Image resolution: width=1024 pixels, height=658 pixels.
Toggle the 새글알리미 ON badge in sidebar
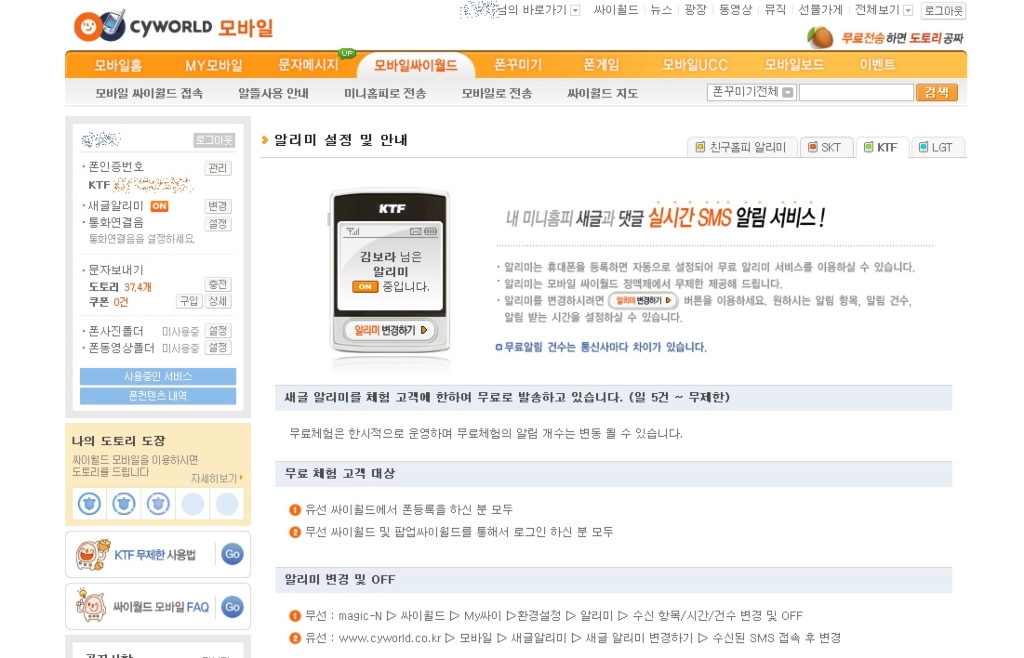tap(159, 206)
